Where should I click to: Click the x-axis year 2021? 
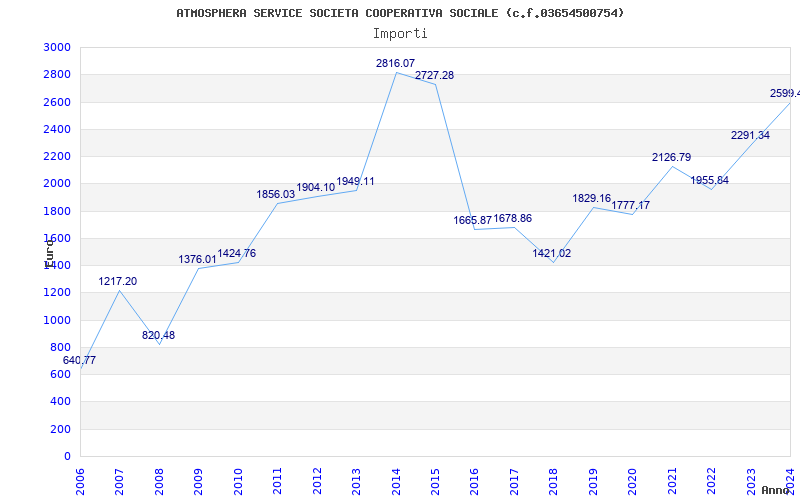click(x=672, y=482)
